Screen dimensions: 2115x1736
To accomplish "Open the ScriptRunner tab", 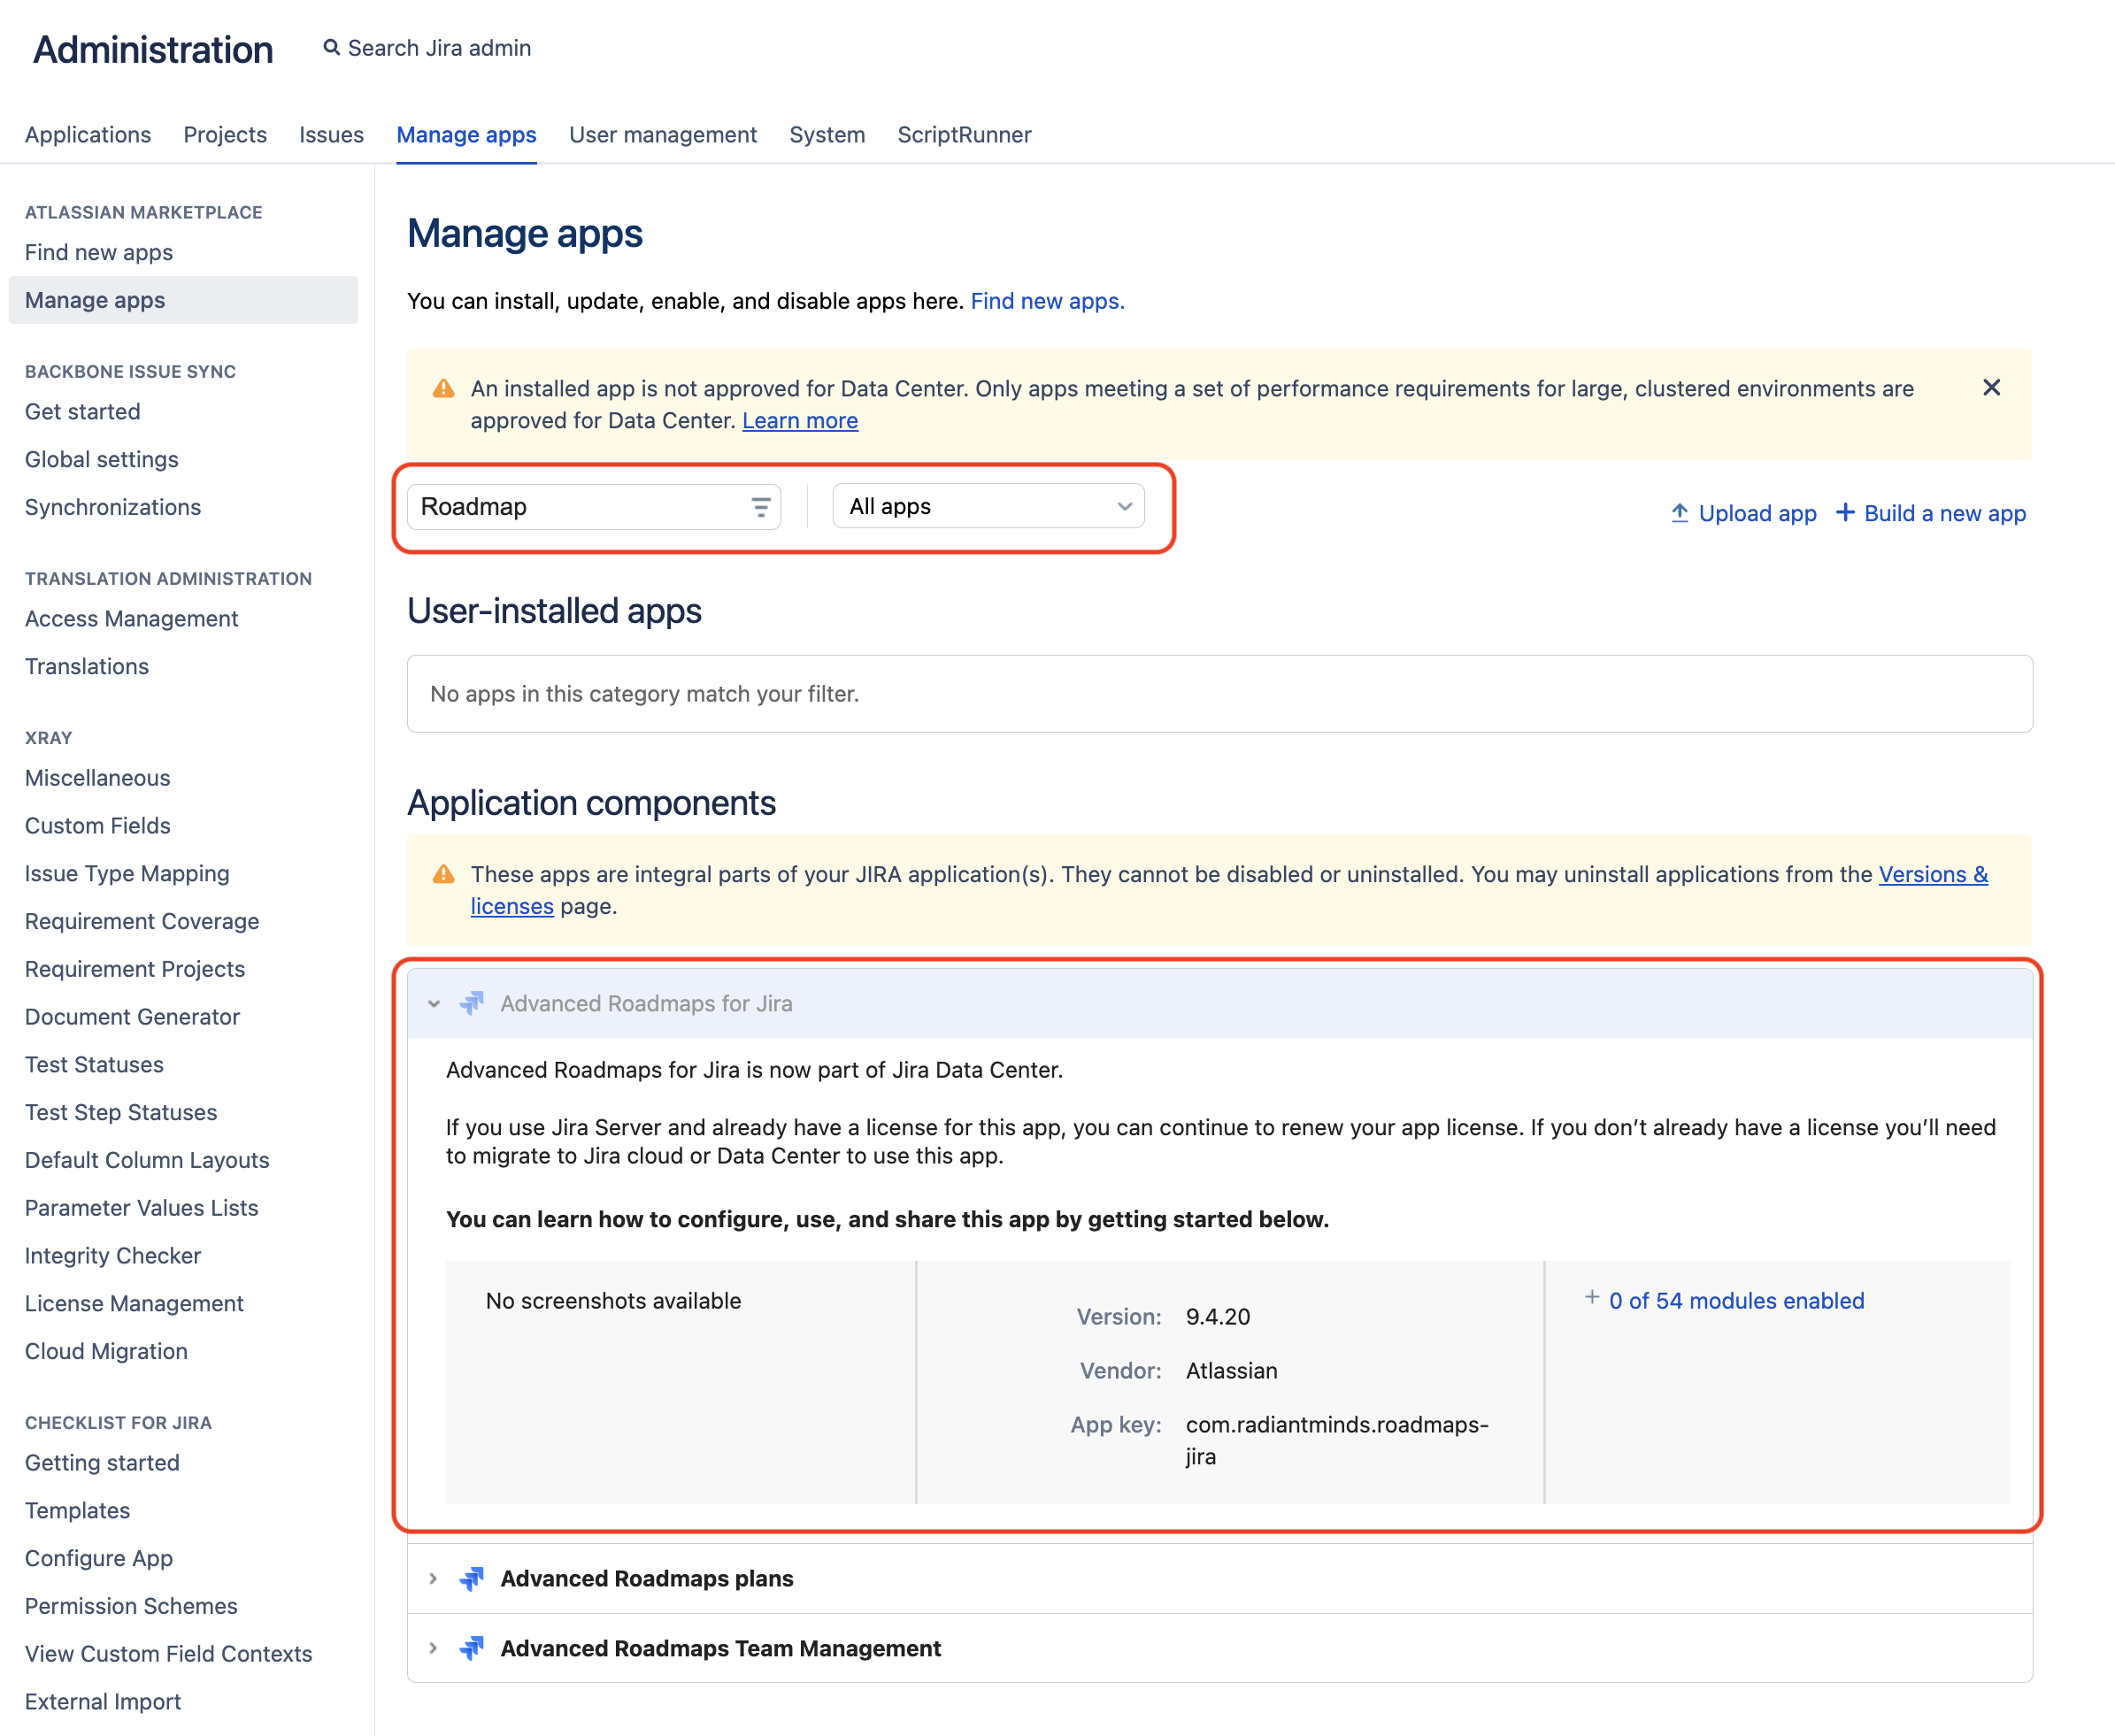I will pyautogui.click(x=963, y=135).
